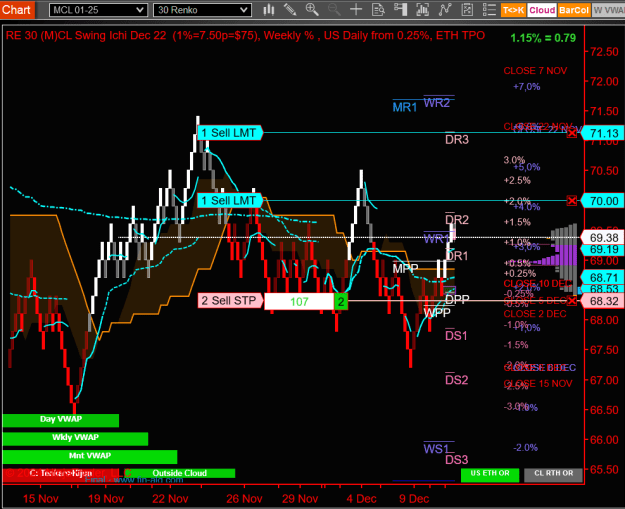Click the 70.00 cyan price marker

point(603,201)
